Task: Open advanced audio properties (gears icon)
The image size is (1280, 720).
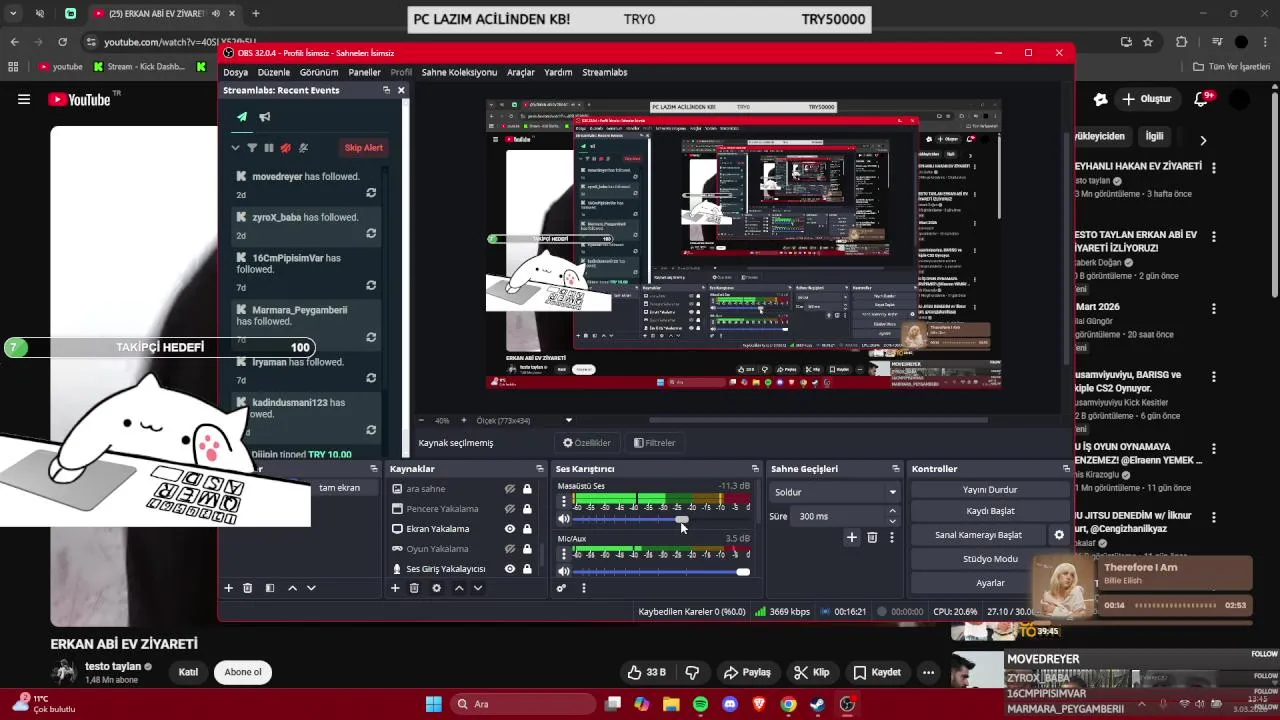Action: tap(562, 588)
